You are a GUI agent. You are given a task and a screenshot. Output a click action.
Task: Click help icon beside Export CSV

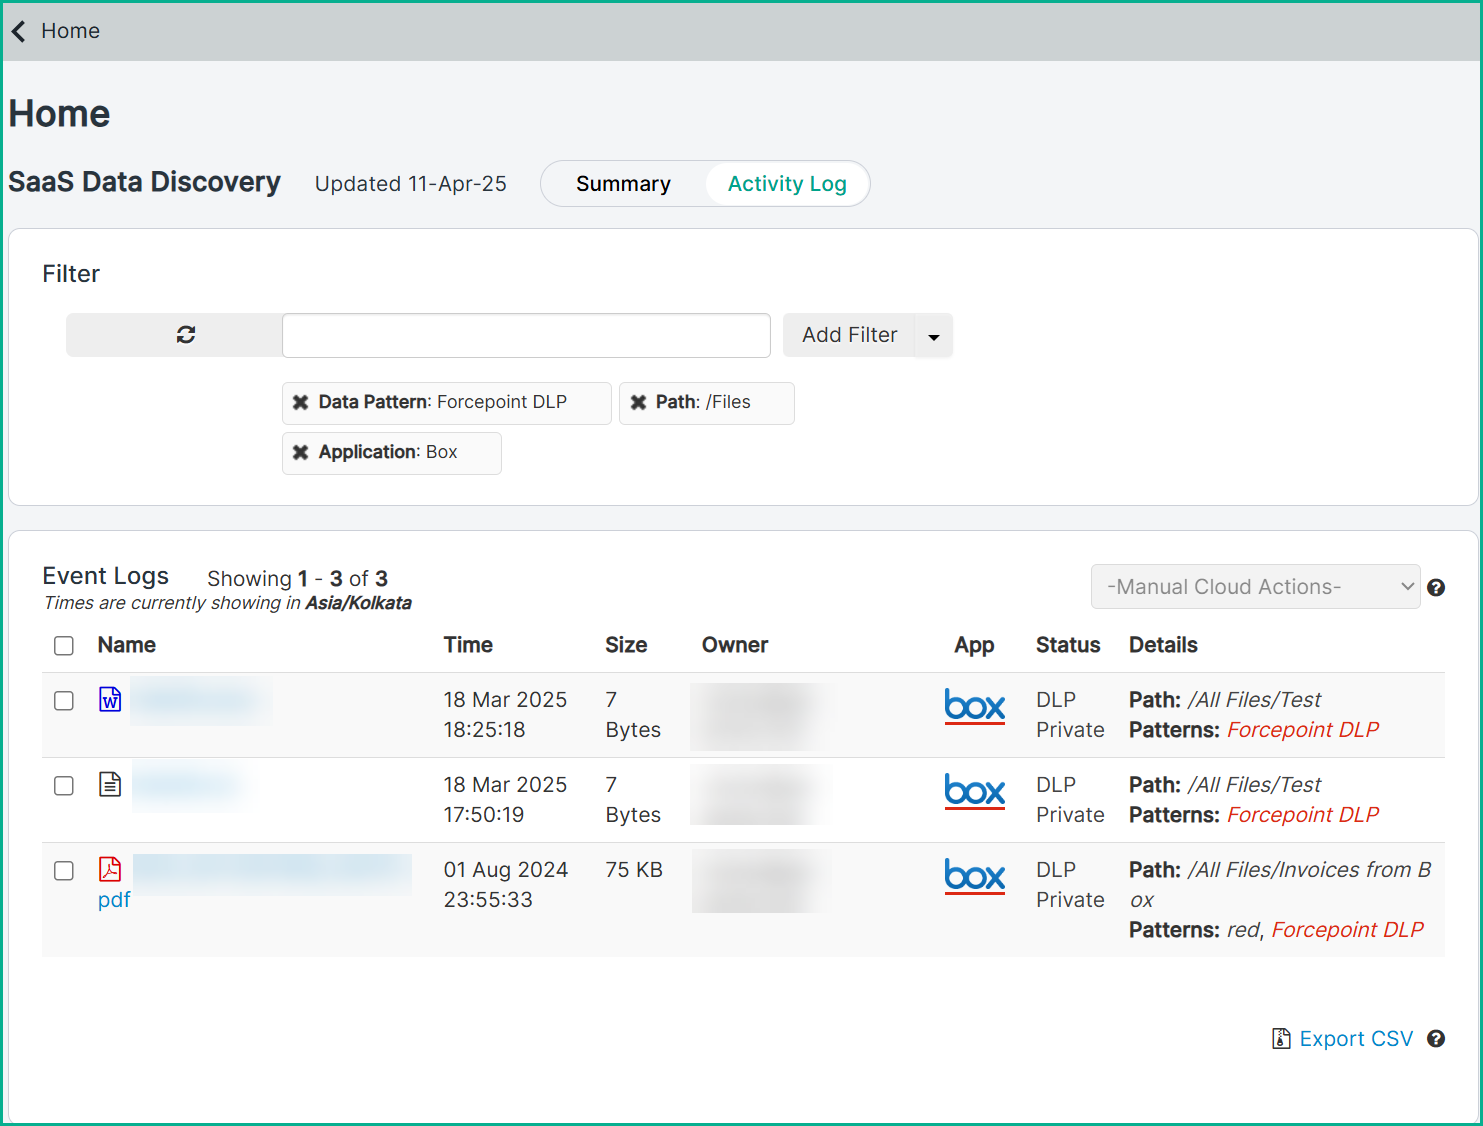pos(1436,1039)
